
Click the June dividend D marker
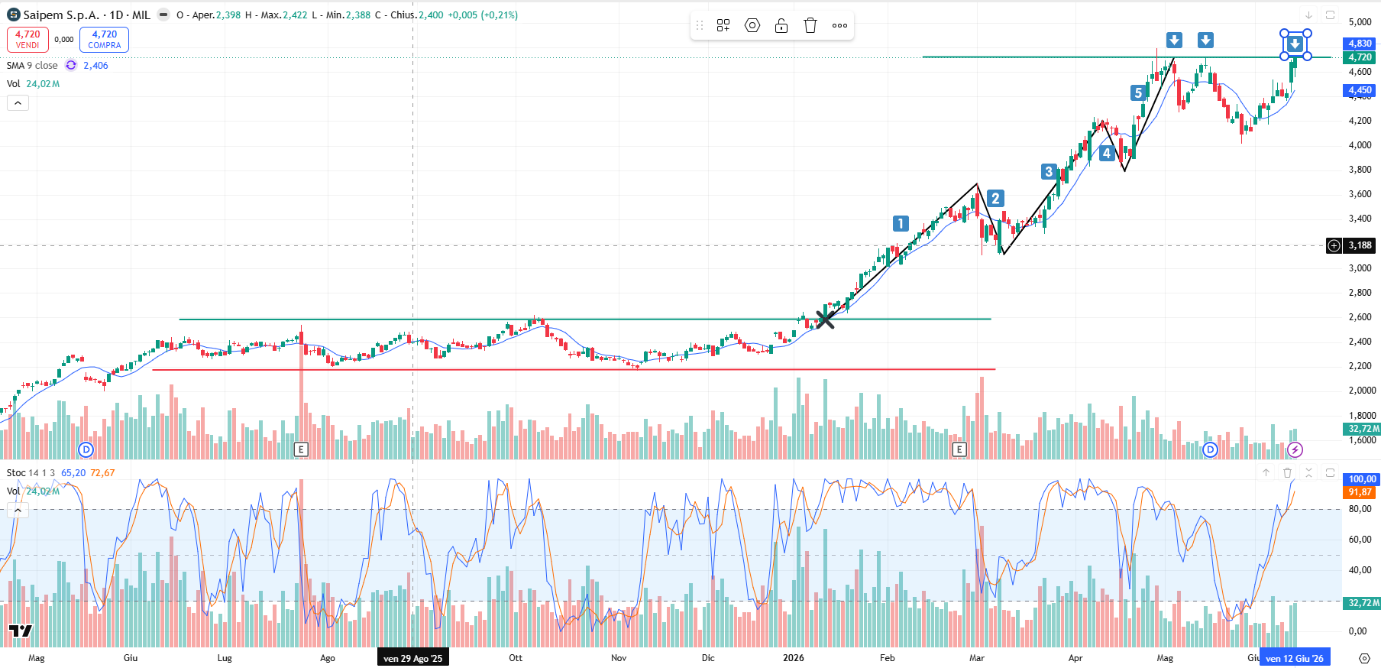click(1210, 449)
